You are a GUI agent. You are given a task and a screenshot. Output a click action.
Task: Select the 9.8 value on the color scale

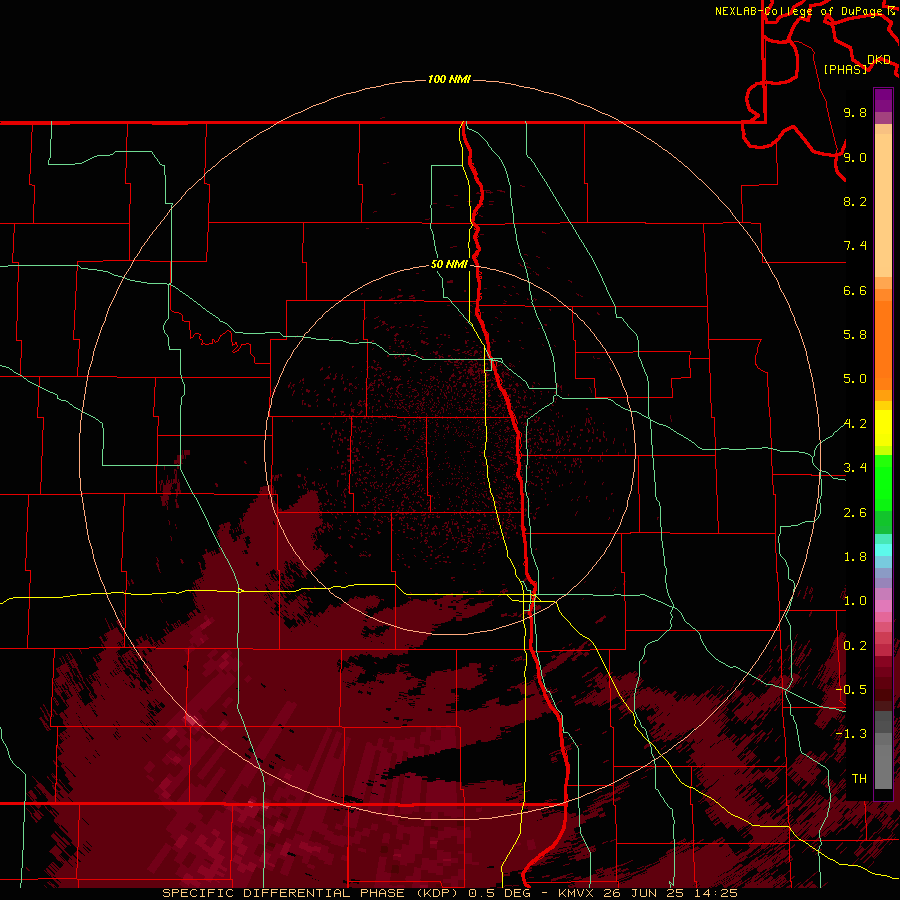click(855, 112)
